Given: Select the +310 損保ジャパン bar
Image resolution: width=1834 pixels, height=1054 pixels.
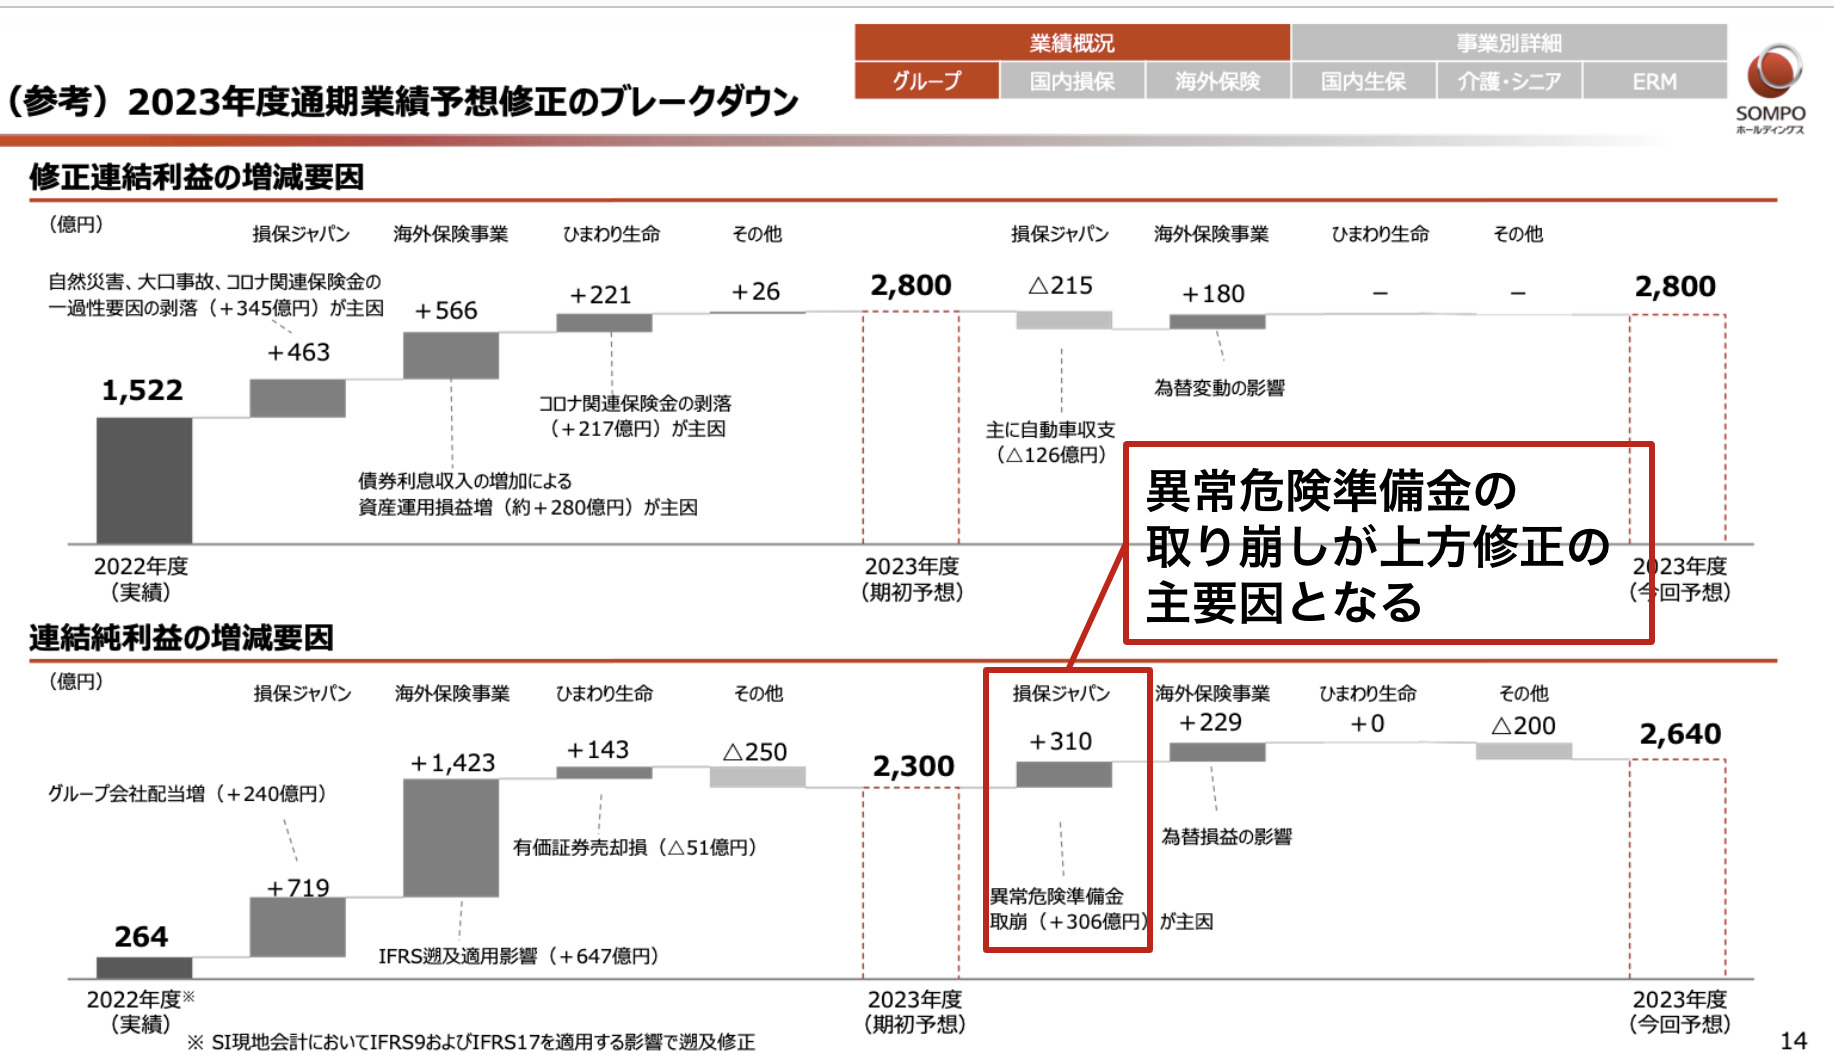Looking at the screenshot, I should [1064, 774].
